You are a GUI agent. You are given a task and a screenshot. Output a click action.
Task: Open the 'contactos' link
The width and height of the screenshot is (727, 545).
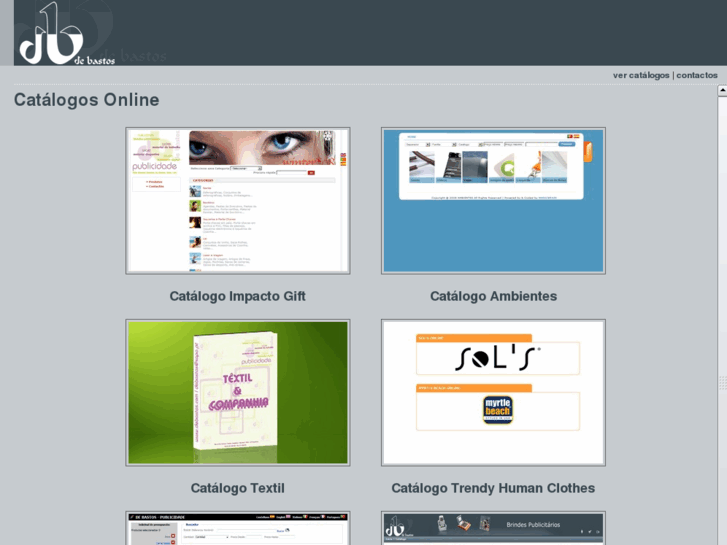coord(697,75)
